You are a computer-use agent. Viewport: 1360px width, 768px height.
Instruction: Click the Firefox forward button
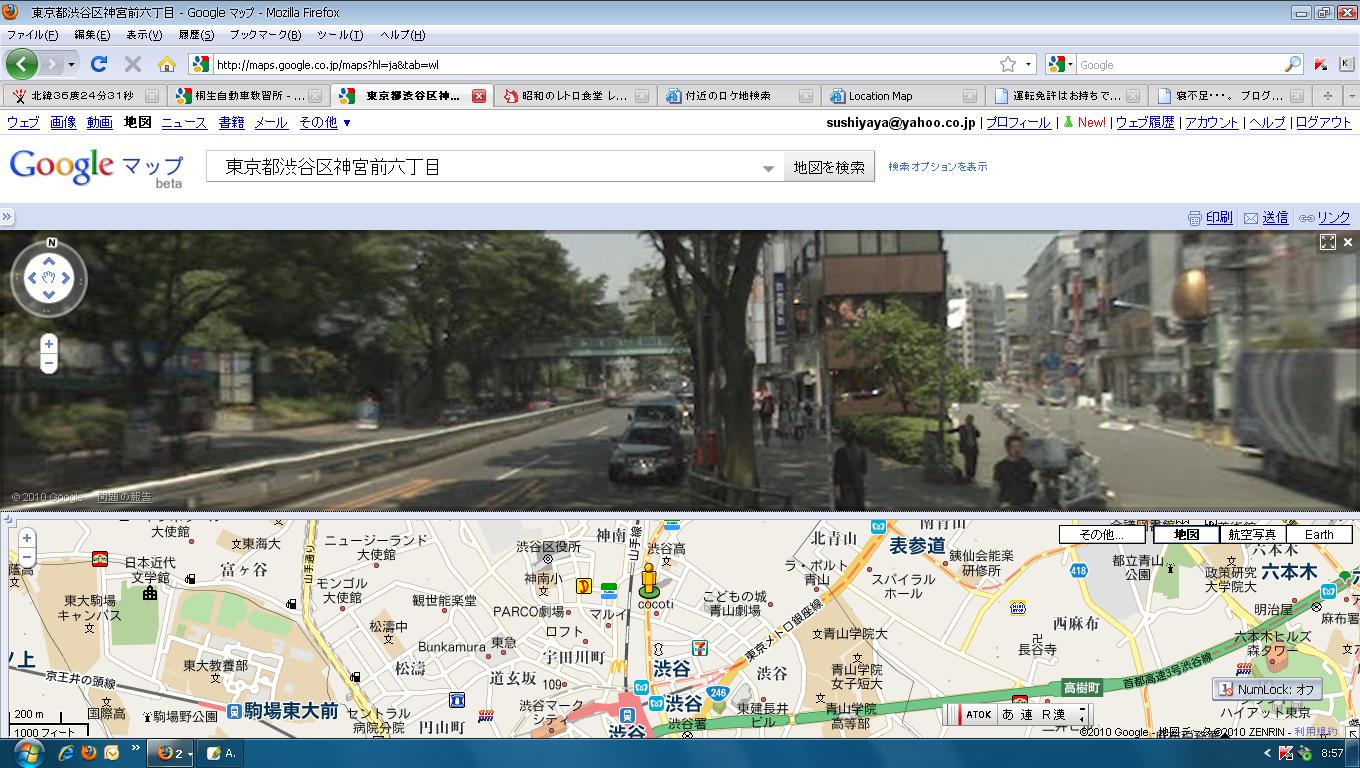pos(51,64)
